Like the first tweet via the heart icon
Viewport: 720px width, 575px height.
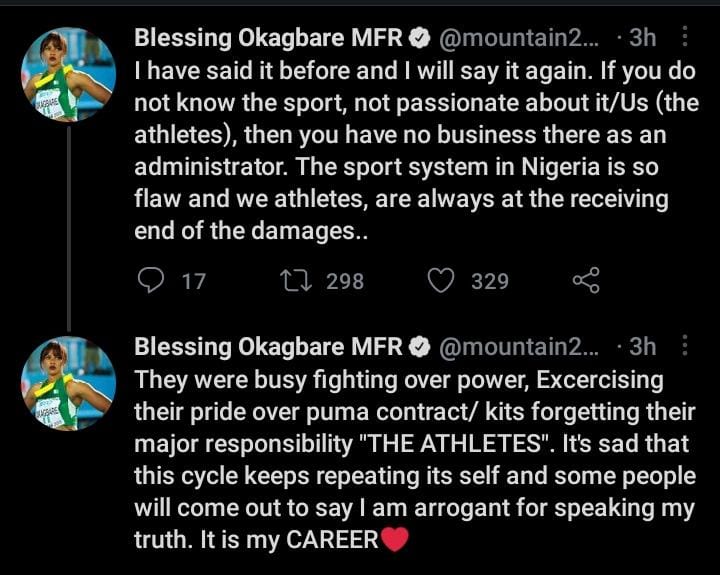click(441, 281)
